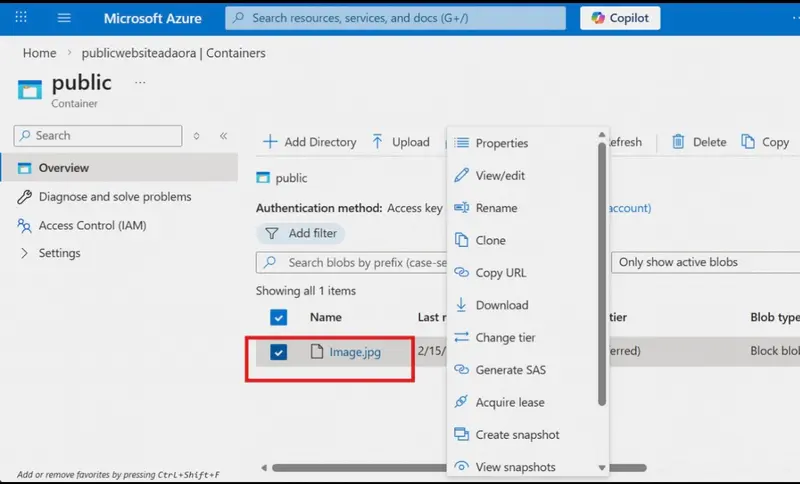This screenshot has height=484, width=800.
Task: Click the Copilot button
Action: click(x=620, y=18)
